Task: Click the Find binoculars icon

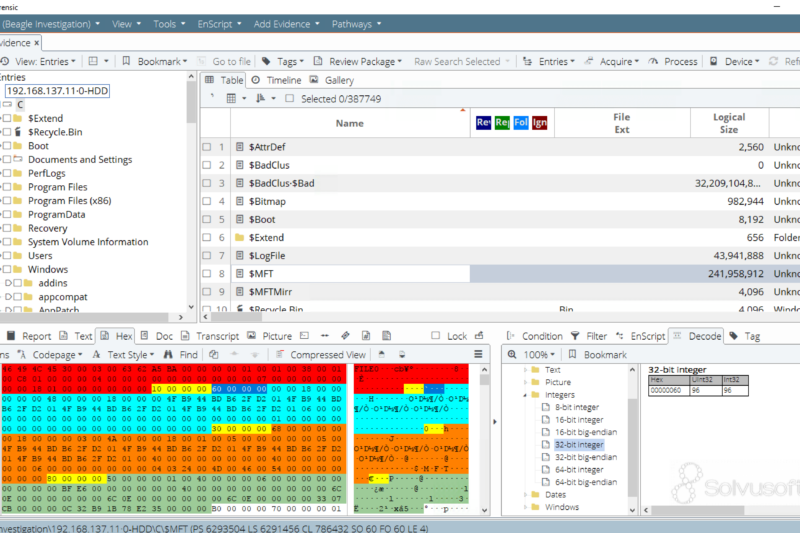Action: (x=168, y=354)
